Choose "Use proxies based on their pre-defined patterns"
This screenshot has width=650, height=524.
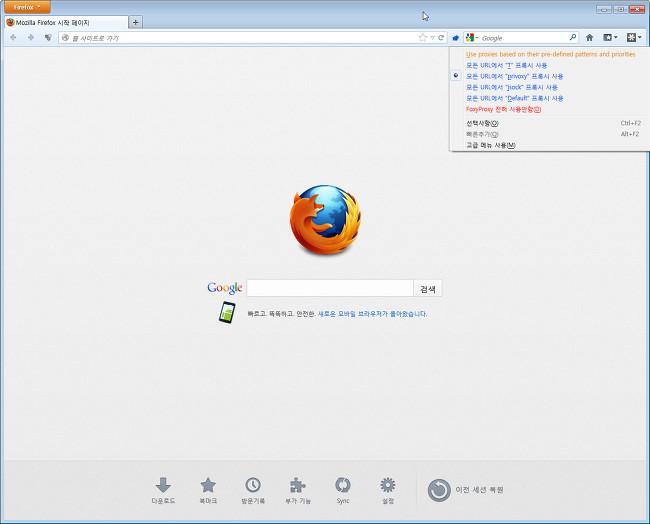click(550, 54)
